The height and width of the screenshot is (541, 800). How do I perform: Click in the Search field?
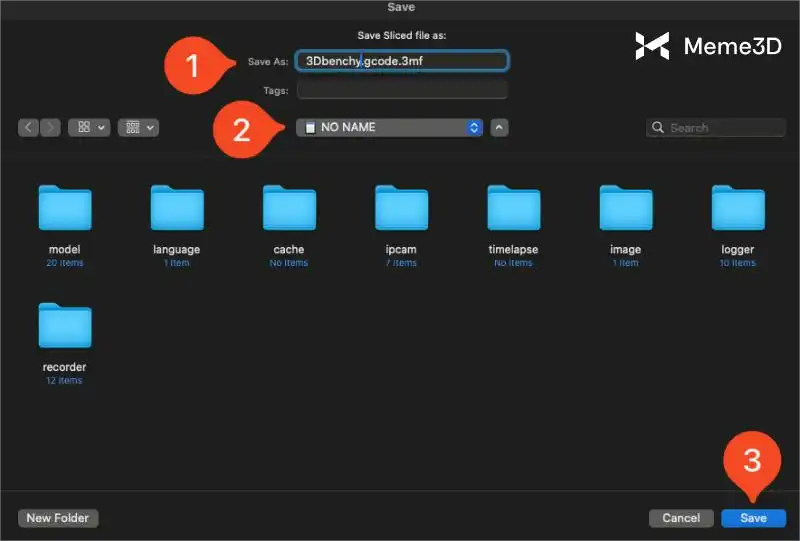coord(724,128)
